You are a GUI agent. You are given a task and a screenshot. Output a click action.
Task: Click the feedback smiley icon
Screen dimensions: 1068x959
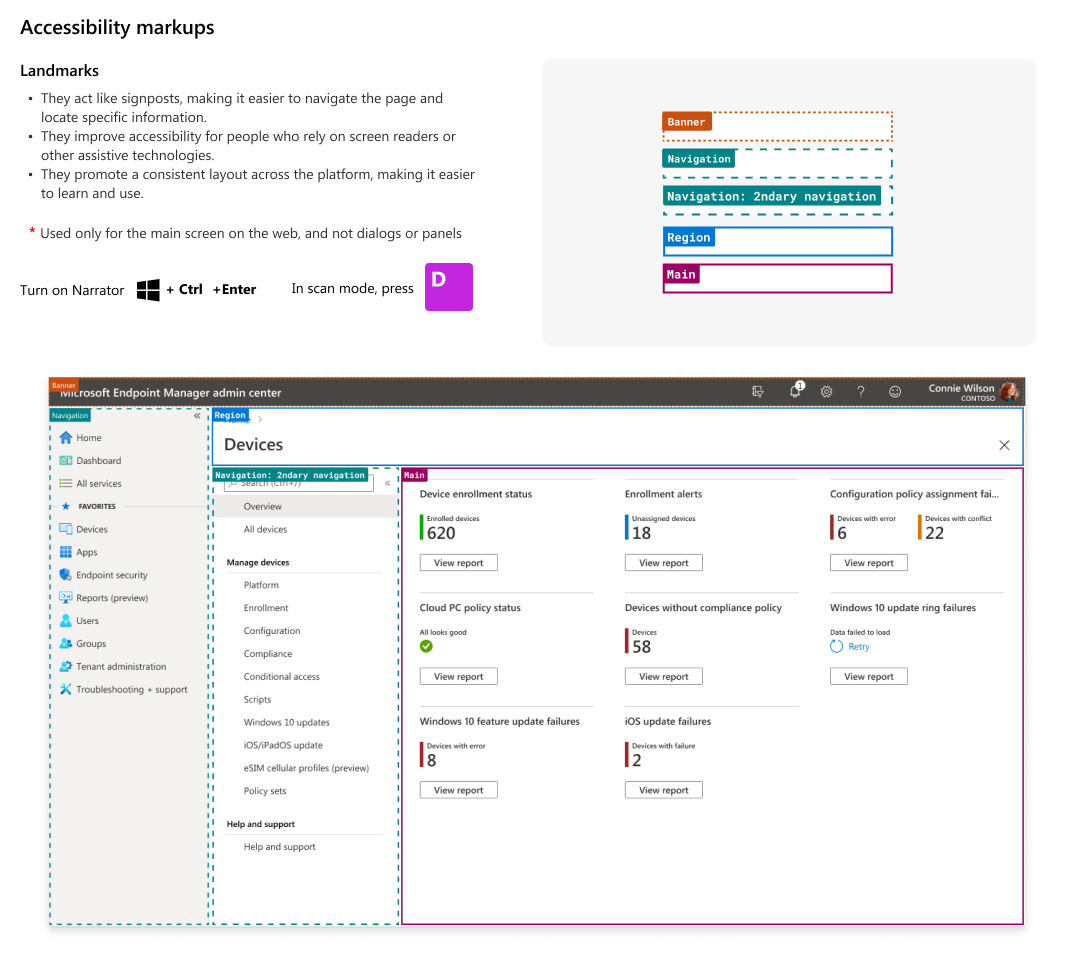895,392
